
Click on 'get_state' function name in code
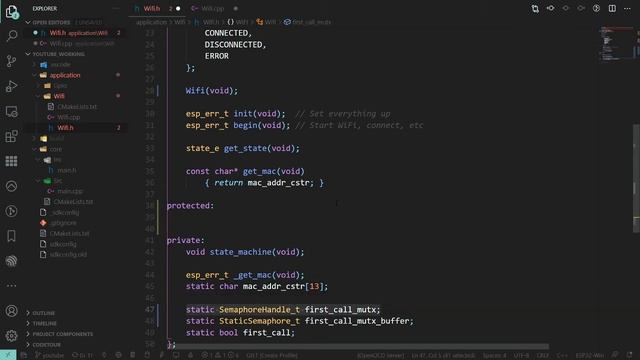[246, 149]
